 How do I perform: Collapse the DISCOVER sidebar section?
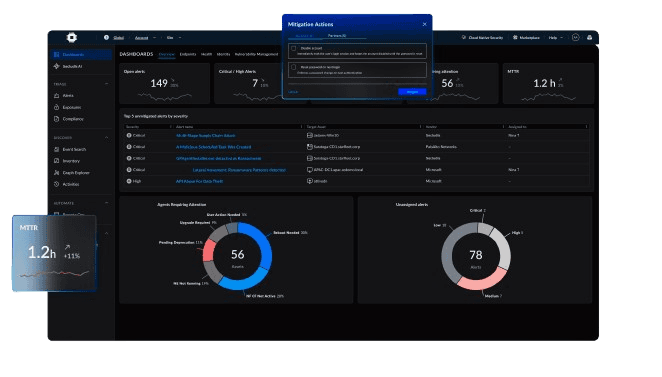point(106,138)
